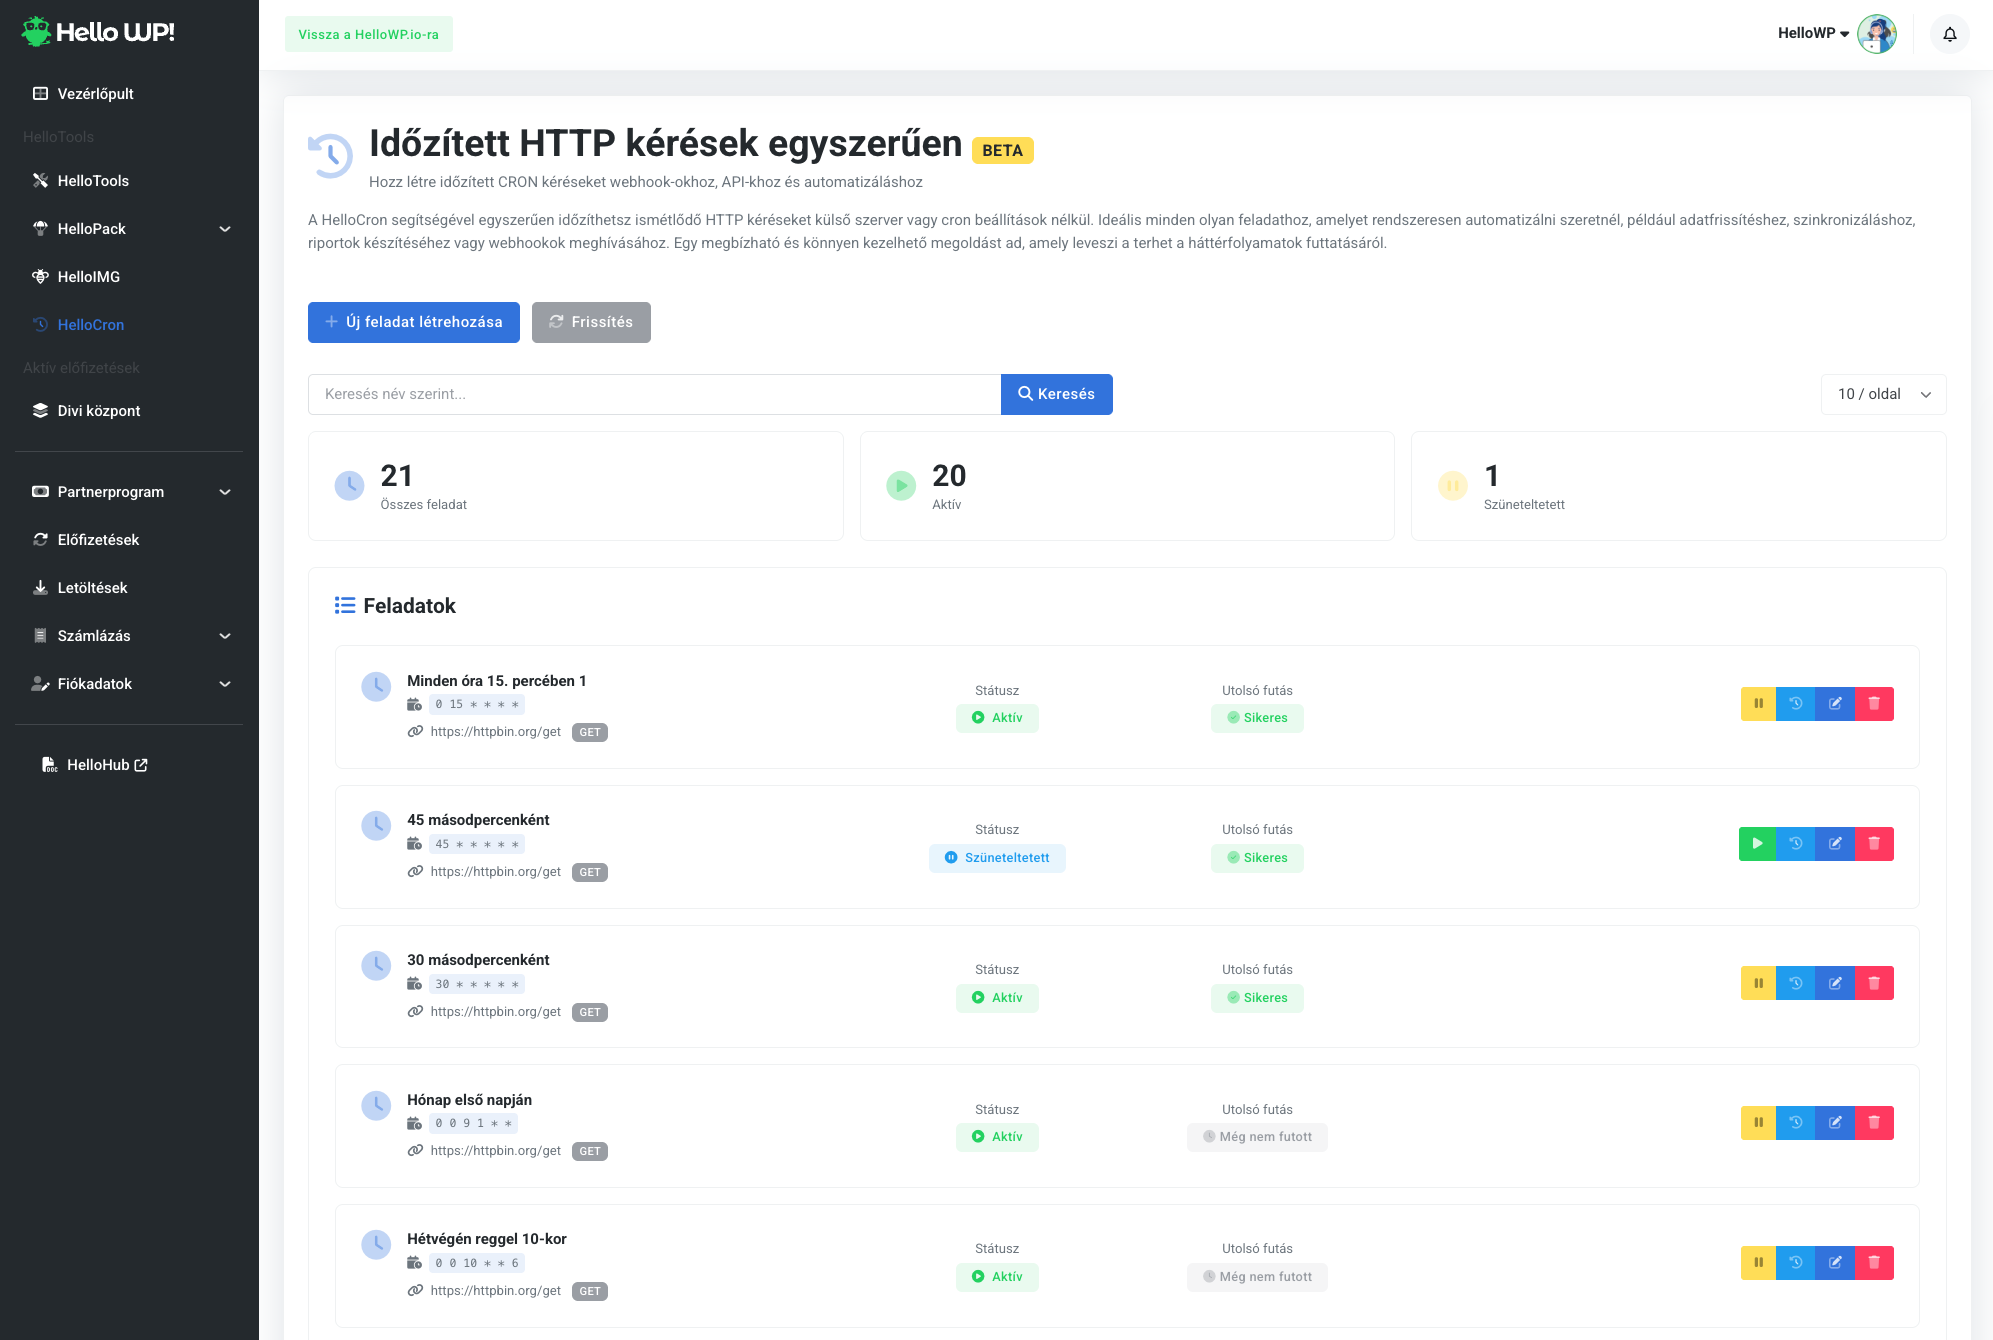Click the 'Keresés név szerint' search field
Image resolution: width=1993 pixels, height=1340 pixels.
tap(654, 394)
